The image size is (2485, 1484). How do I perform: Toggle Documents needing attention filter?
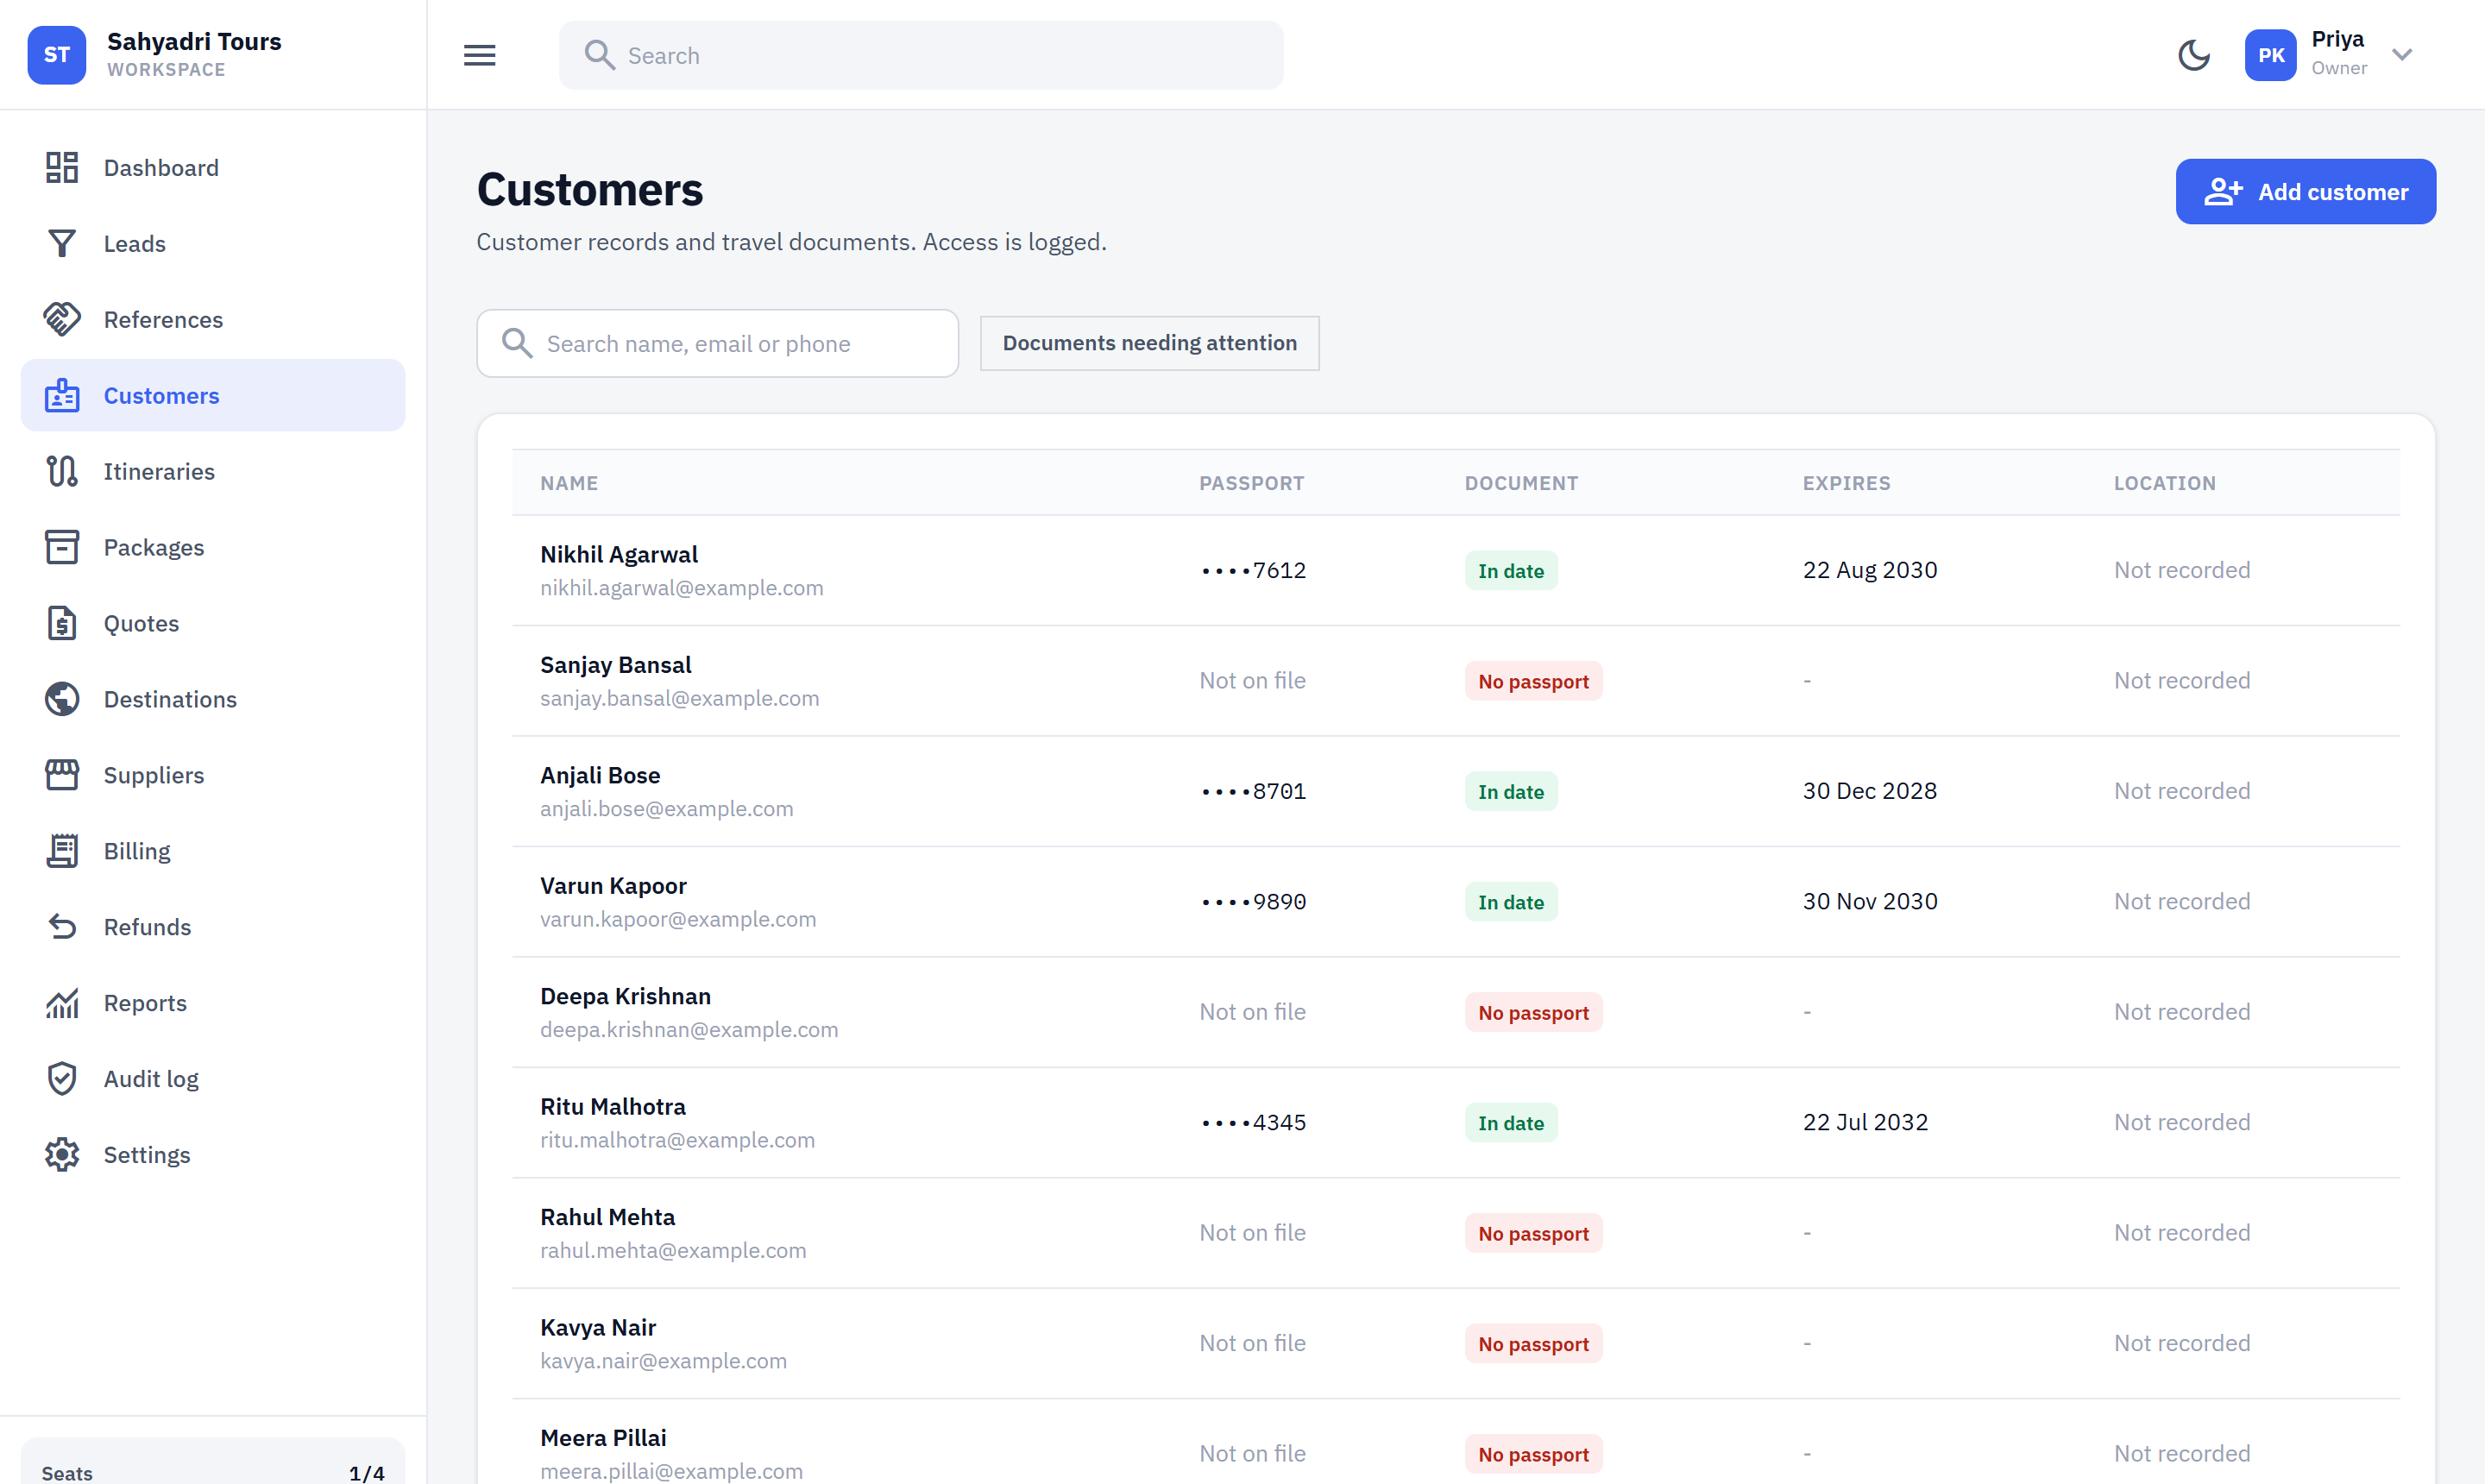tap(1150, 344)
